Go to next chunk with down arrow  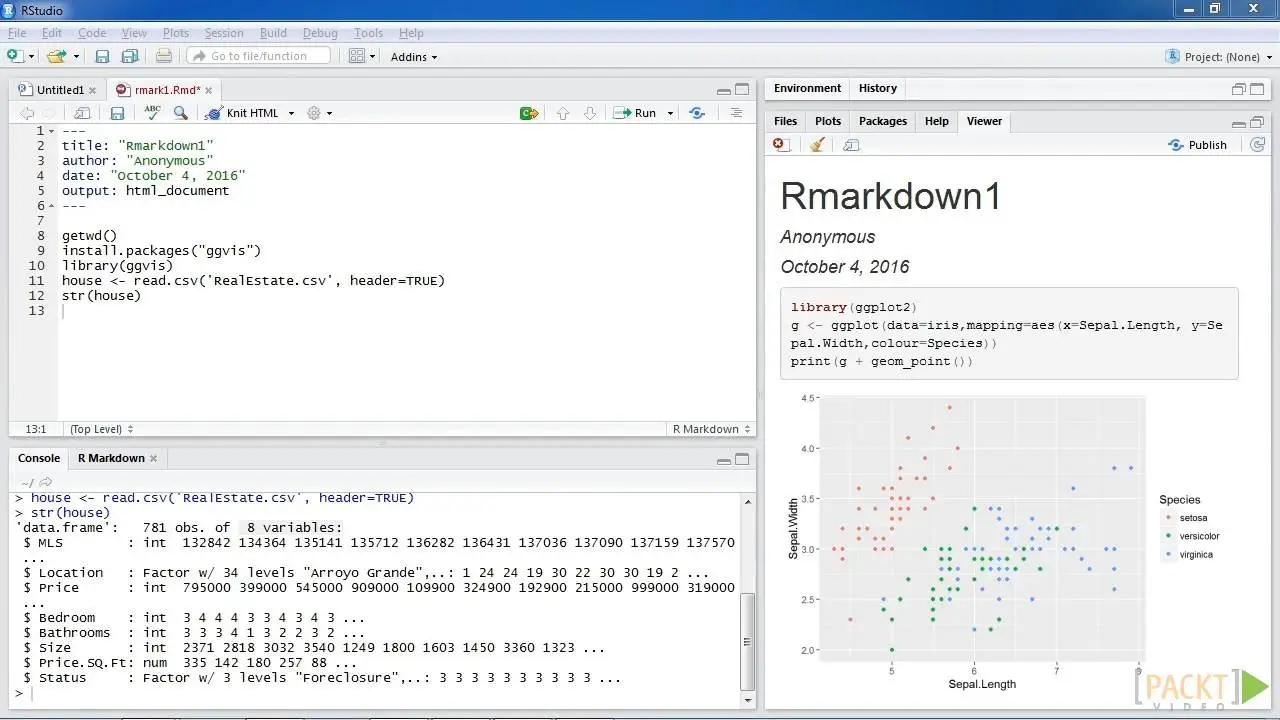[590, 113]
